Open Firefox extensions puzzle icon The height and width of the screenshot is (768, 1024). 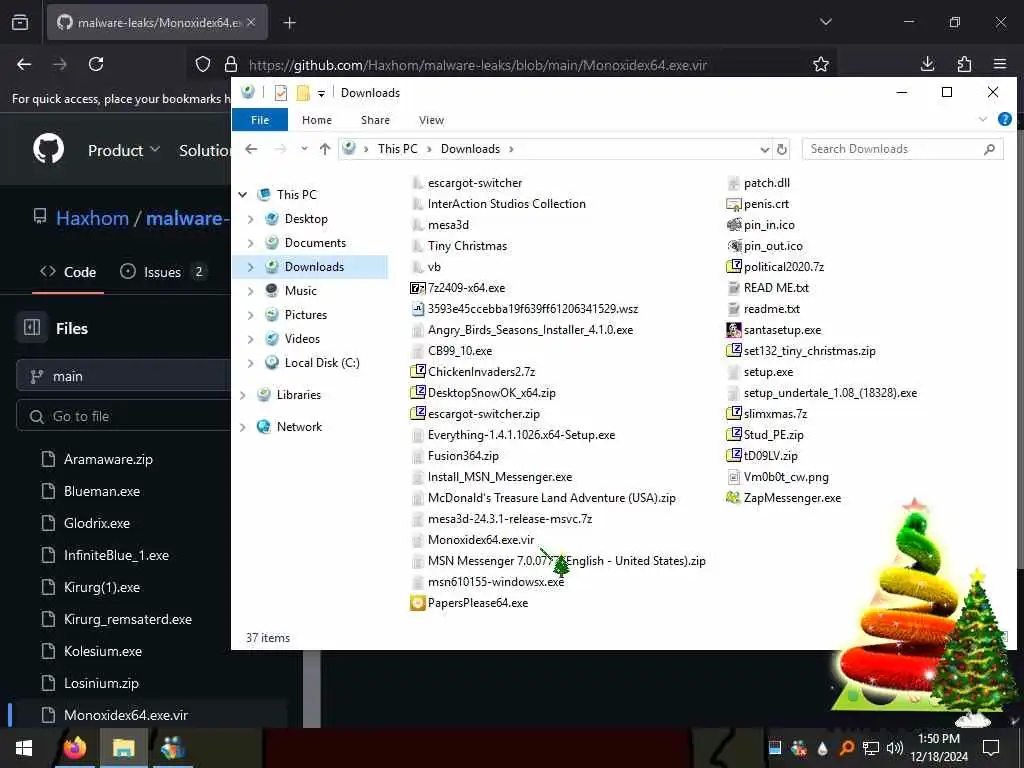[964, 64]
